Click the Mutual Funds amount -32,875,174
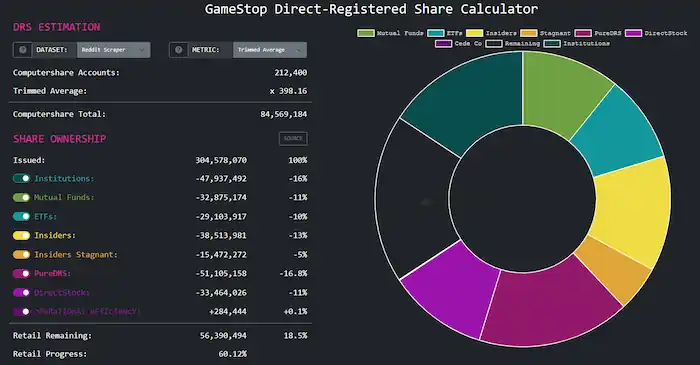Image resolution: width=700 pixels, height=365 pixels. tap(221, 197)
